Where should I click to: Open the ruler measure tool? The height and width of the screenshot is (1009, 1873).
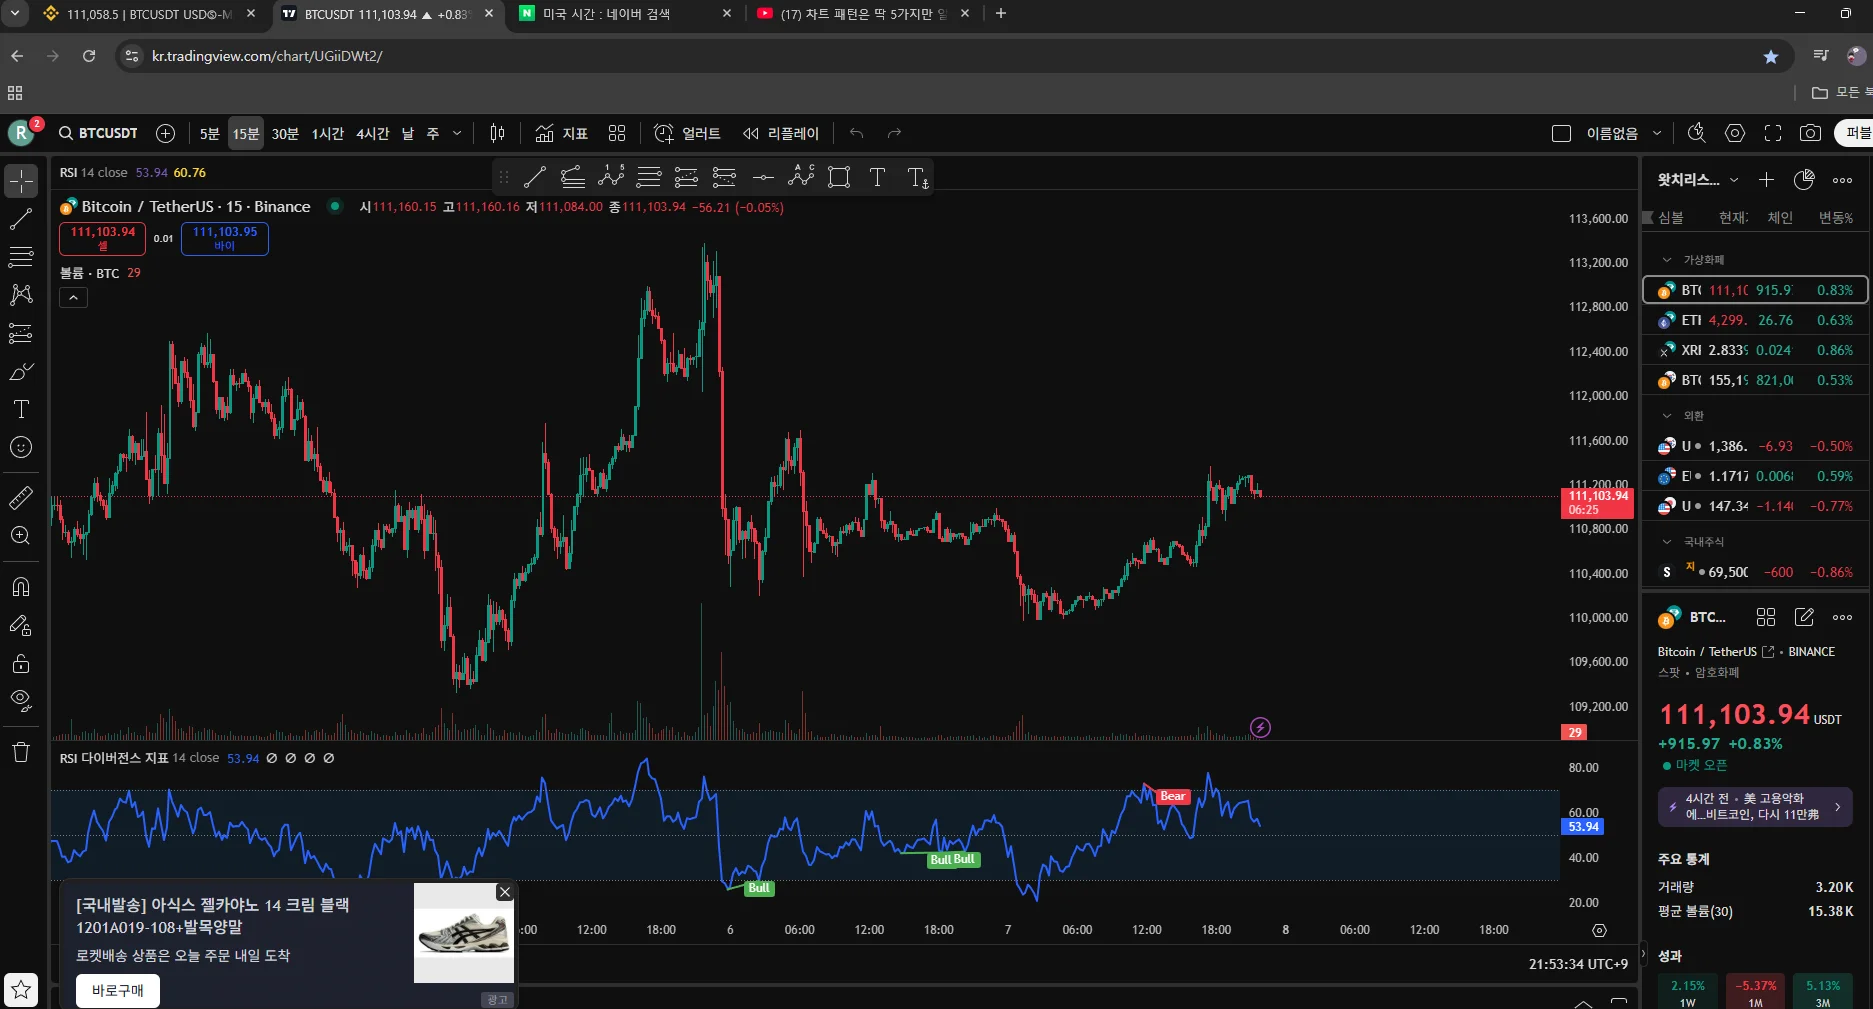pos(21,497)
